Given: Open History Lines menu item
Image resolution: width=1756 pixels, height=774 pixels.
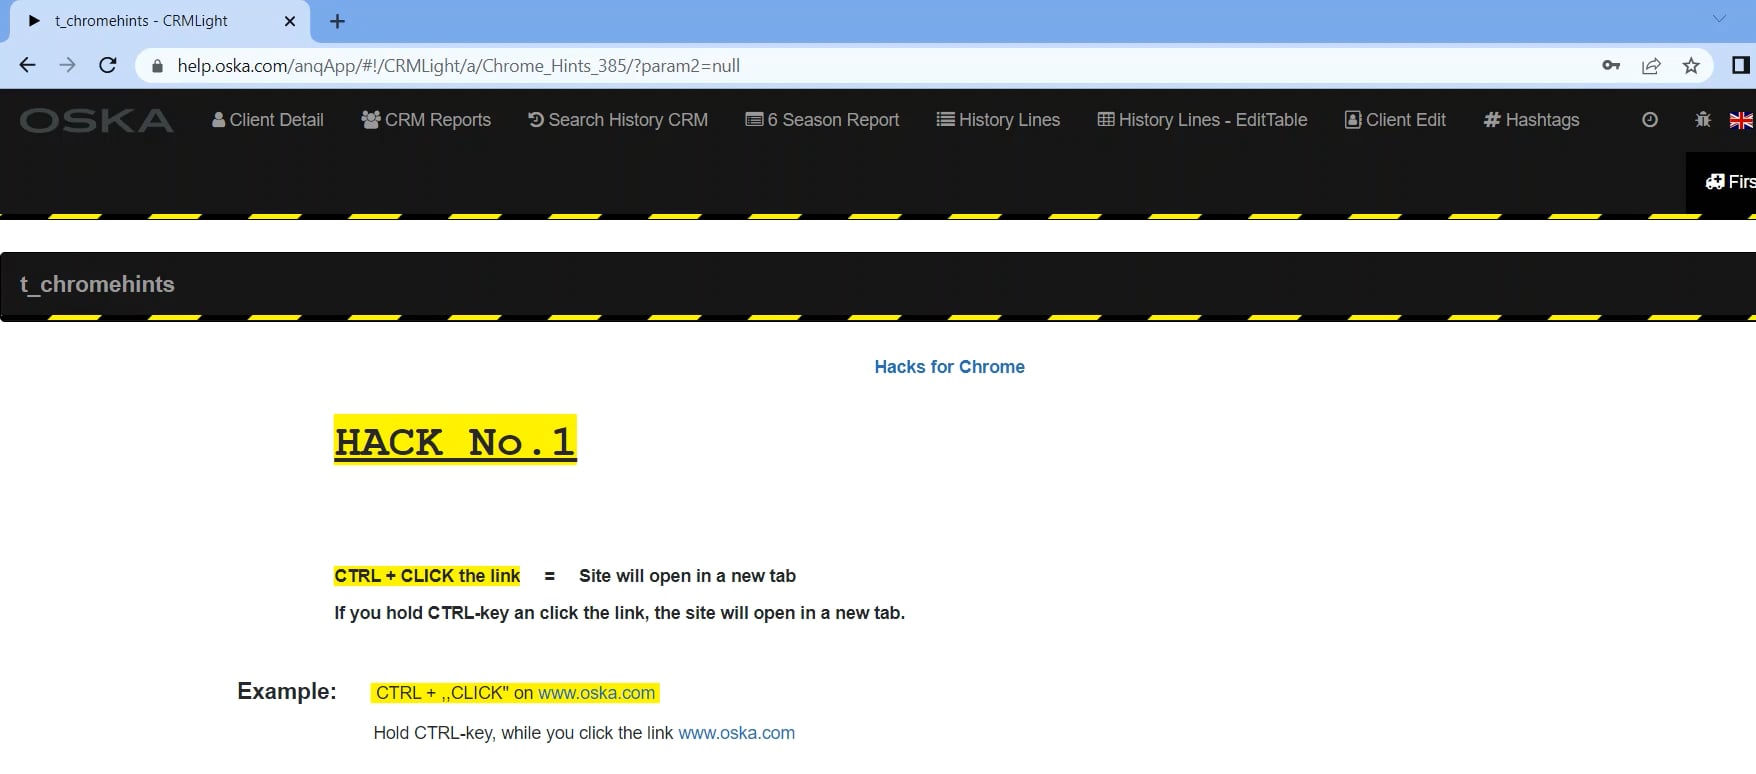Looking at the screenshot, I should click(x=998, y=120).
